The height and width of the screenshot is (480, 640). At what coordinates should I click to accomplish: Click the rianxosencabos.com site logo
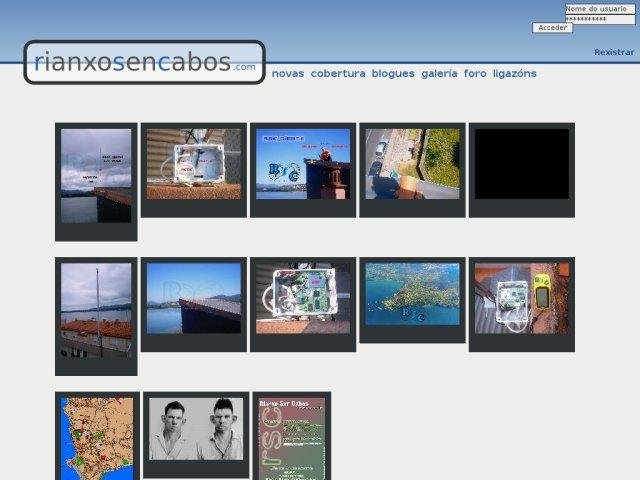(144, 62)
